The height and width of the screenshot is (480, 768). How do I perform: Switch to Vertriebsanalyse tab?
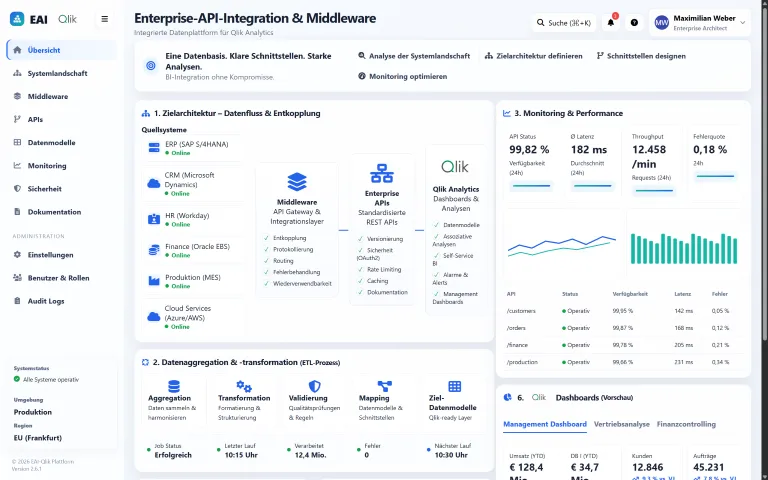coord(622,424)
